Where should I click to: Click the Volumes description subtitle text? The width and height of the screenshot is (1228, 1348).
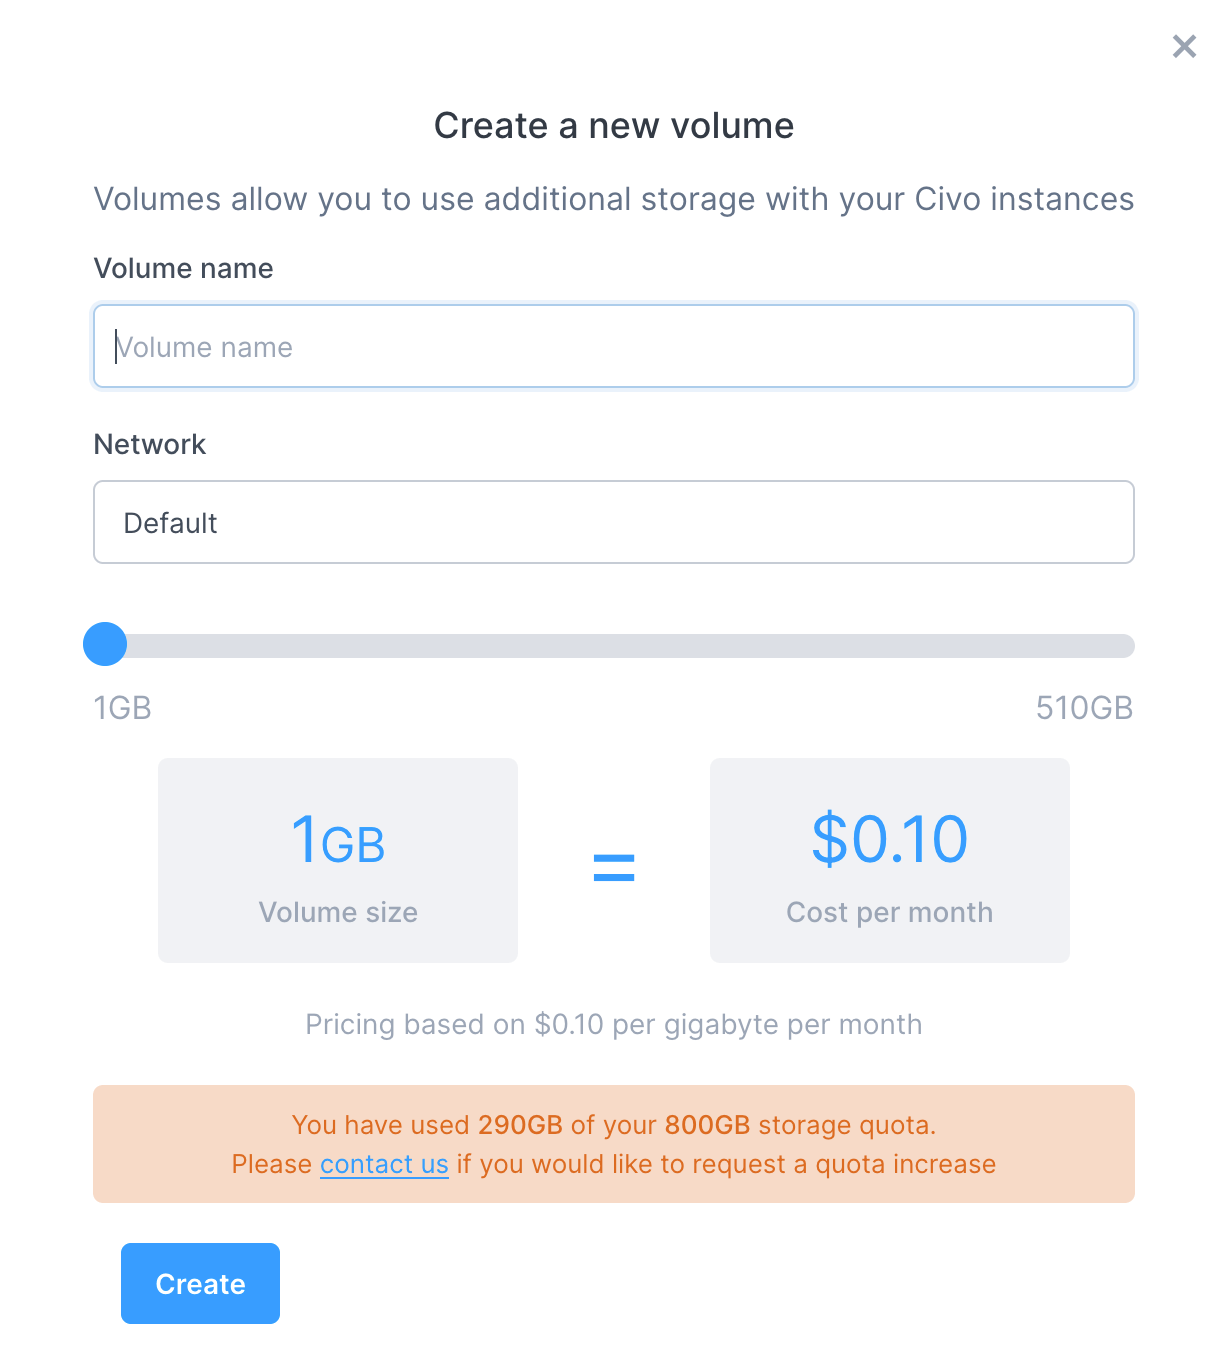(614, 200)
